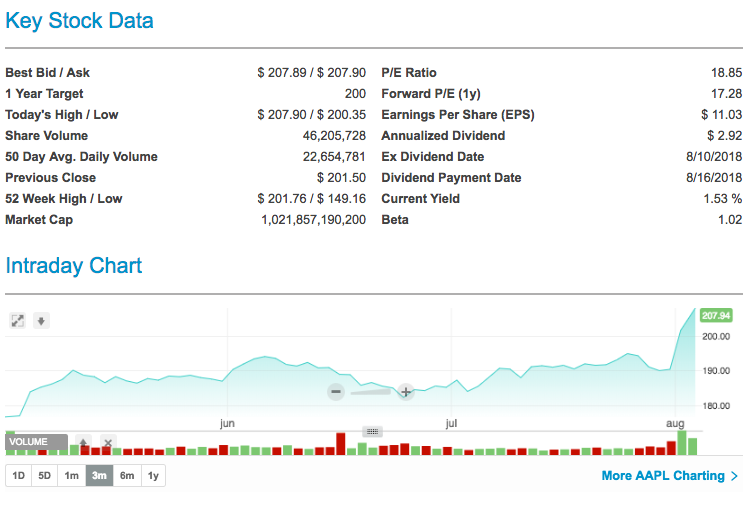Click the Ex Dividend Date label
This screenshot has height=506, width=750.
pyautogui.click(x=433, y=157)
